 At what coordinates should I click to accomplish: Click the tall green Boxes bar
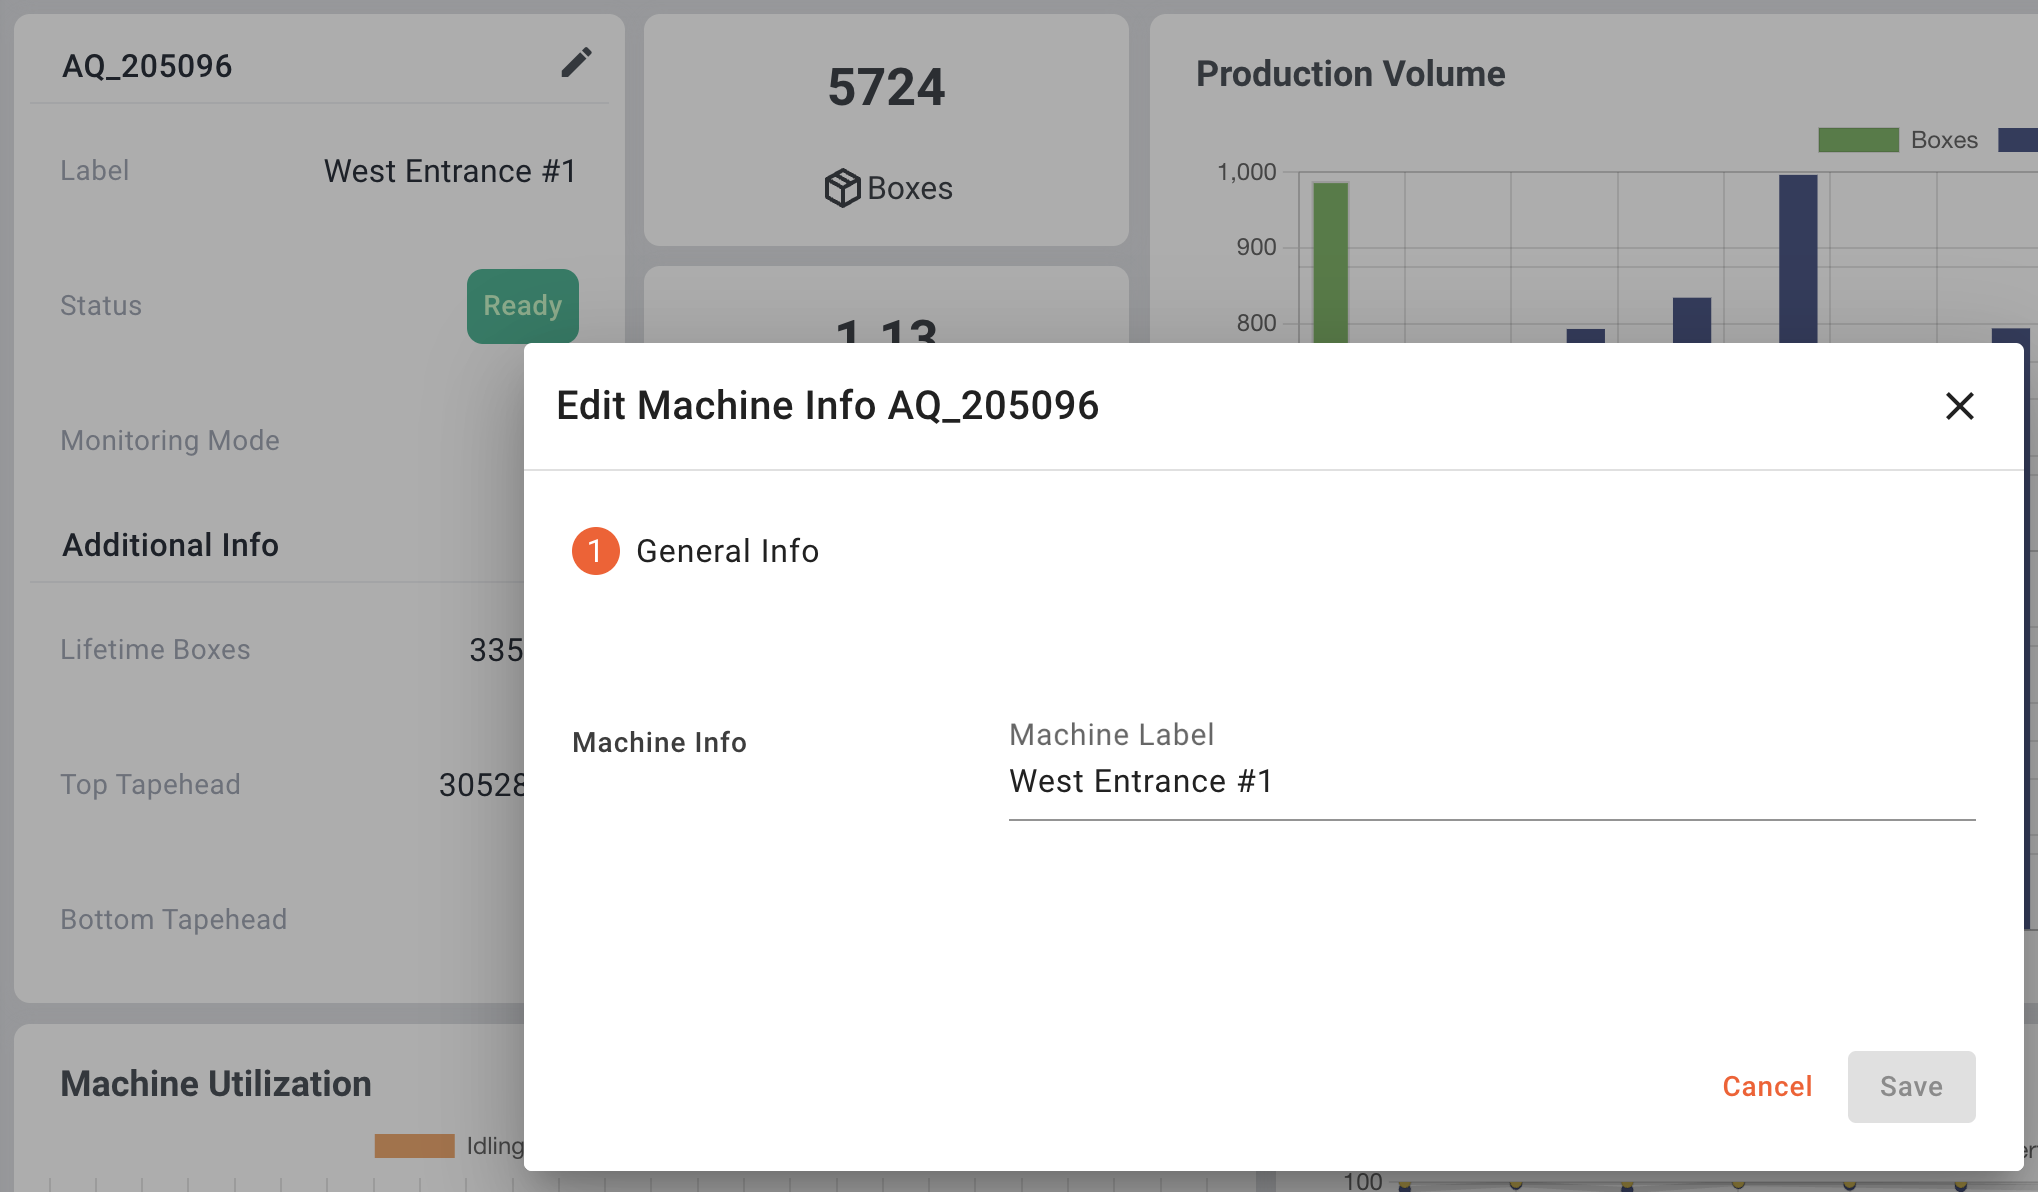pos(1330,262)
